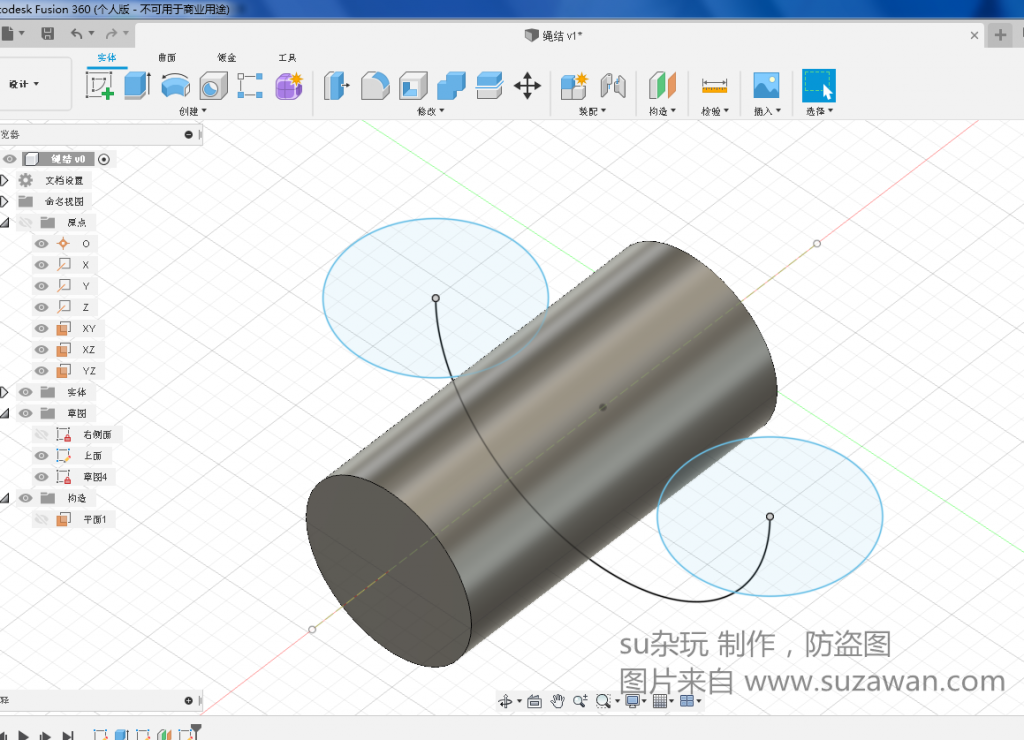Open the 创建 dropdown menu

(x=193, y=111)
